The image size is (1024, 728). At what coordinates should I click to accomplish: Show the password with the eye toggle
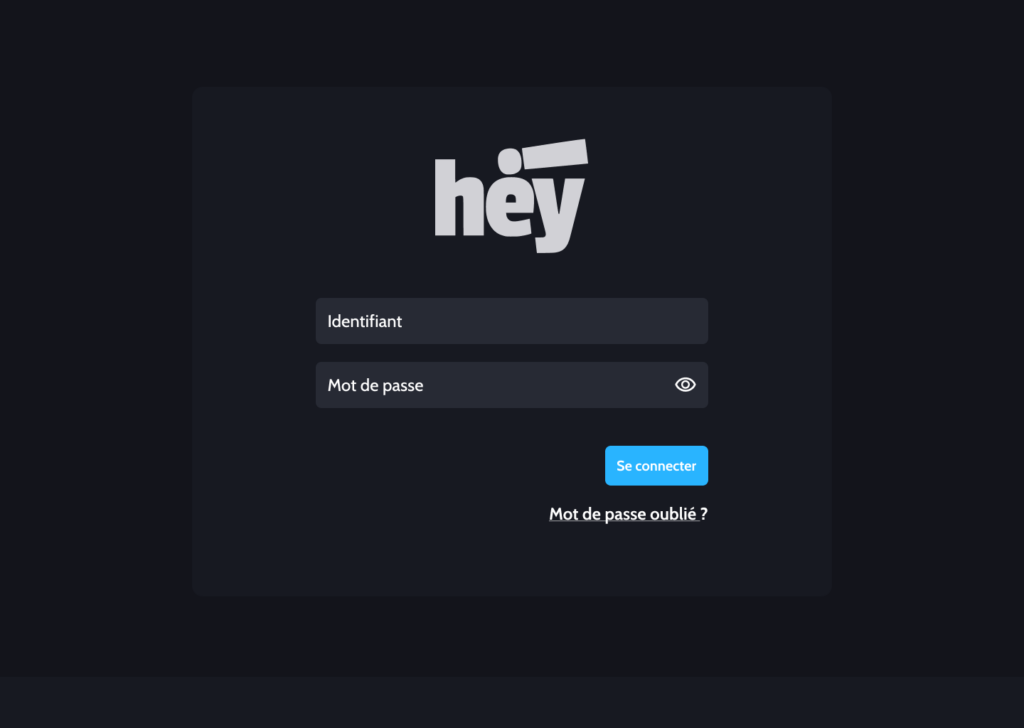[x=685, y=385]
